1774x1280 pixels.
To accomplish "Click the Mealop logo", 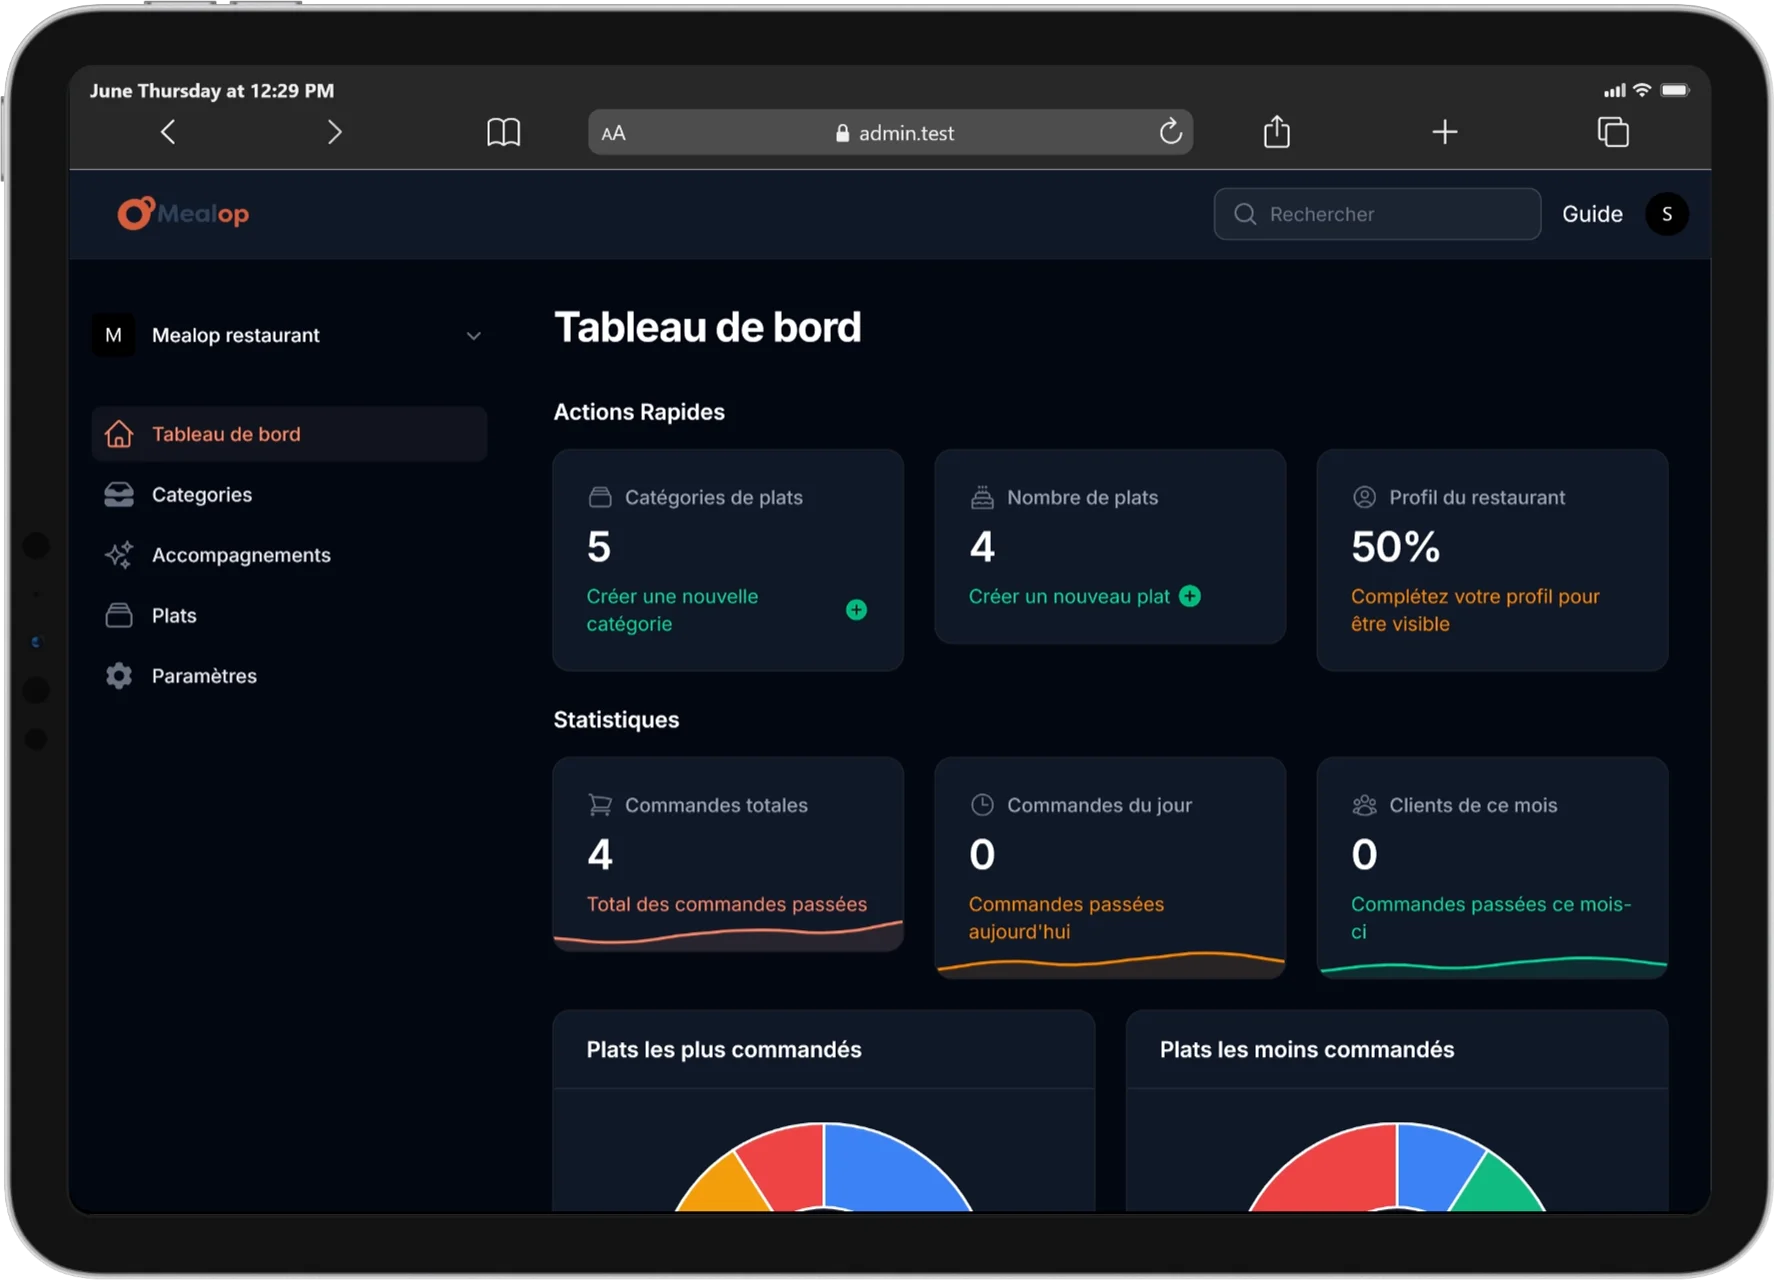I will 183,213.
